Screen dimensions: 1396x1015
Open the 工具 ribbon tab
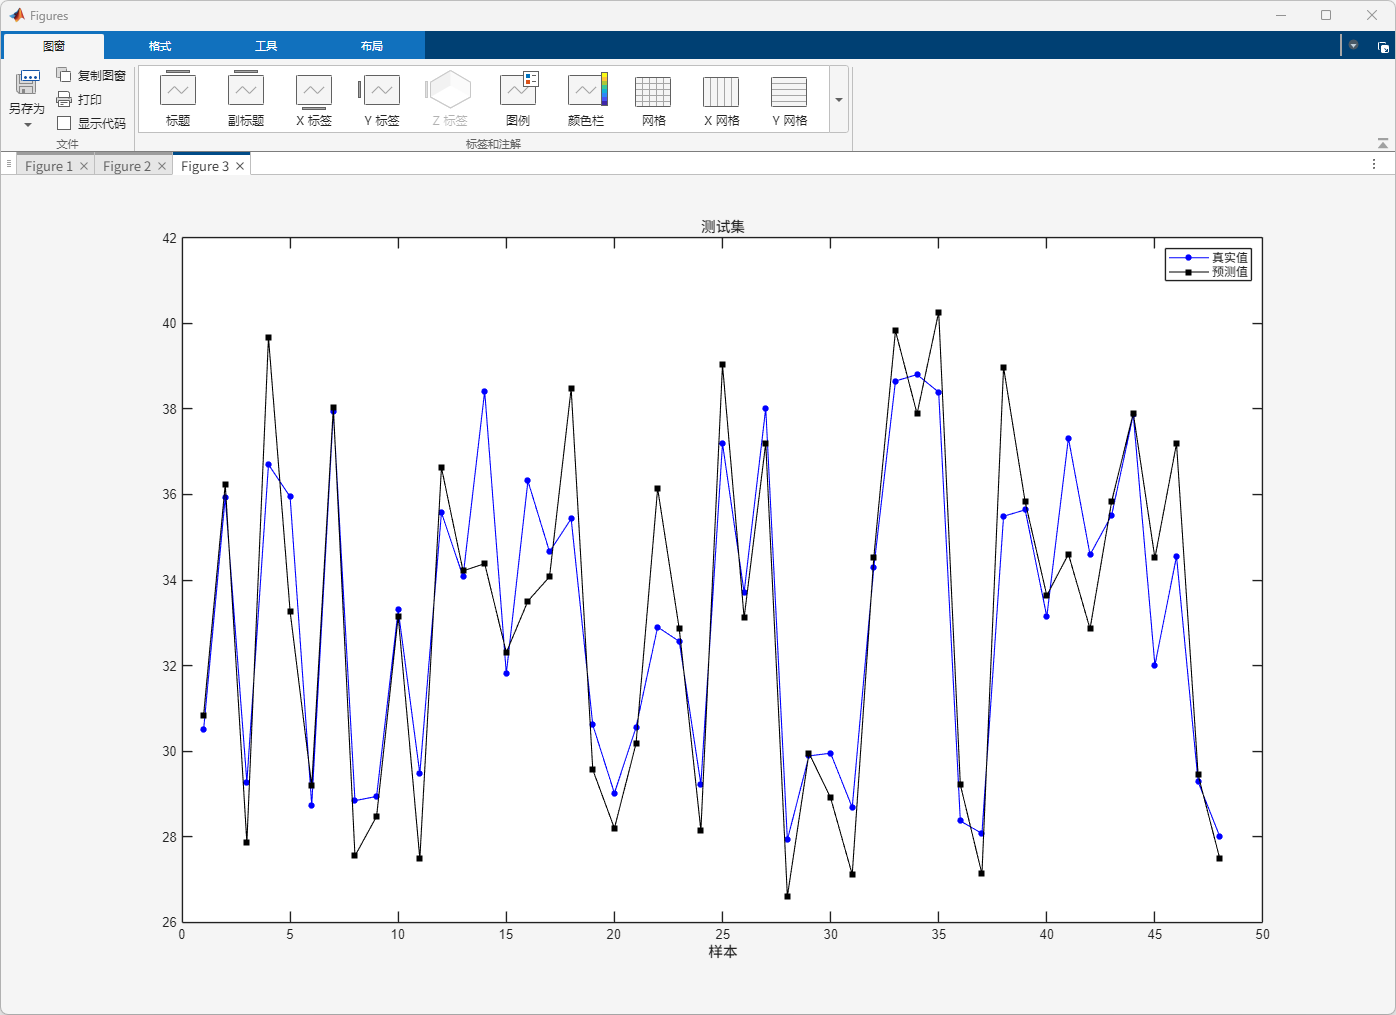click(x=266, y=46)
